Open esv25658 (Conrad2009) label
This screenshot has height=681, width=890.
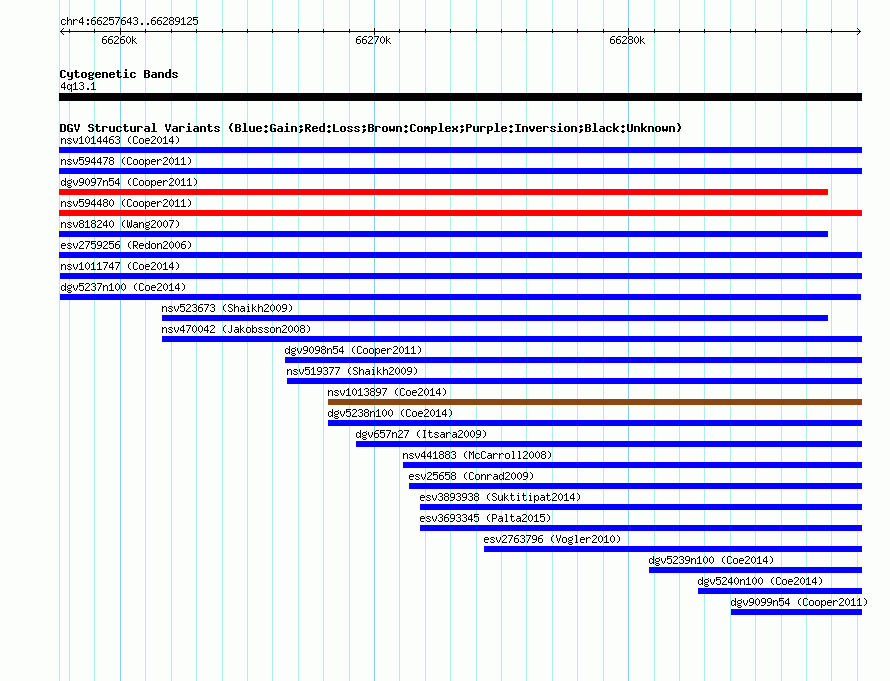pyautogui.click(x=471, y=476)
